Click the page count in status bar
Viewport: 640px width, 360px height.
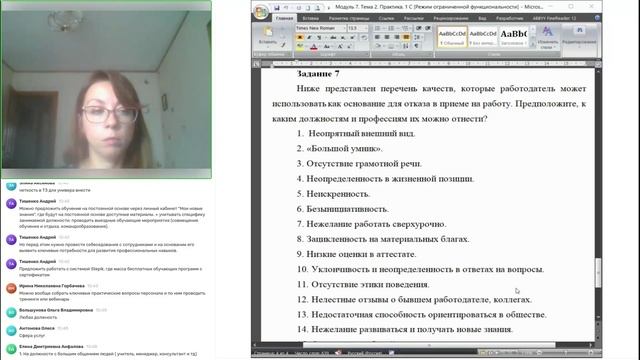click(x=271, y=353)
